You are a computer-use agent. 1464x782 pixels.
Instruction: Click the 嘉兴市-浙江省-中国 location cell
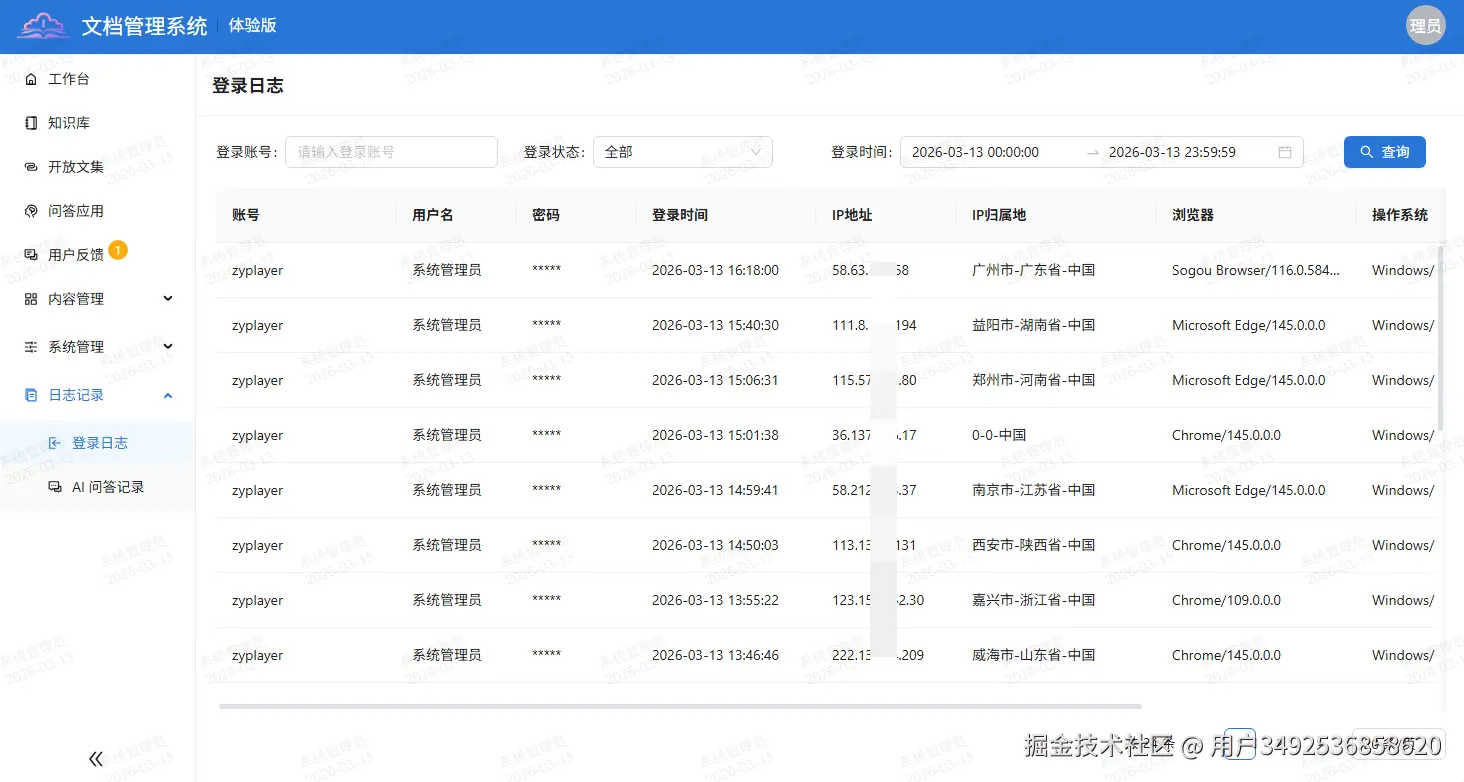[1033, 600]
